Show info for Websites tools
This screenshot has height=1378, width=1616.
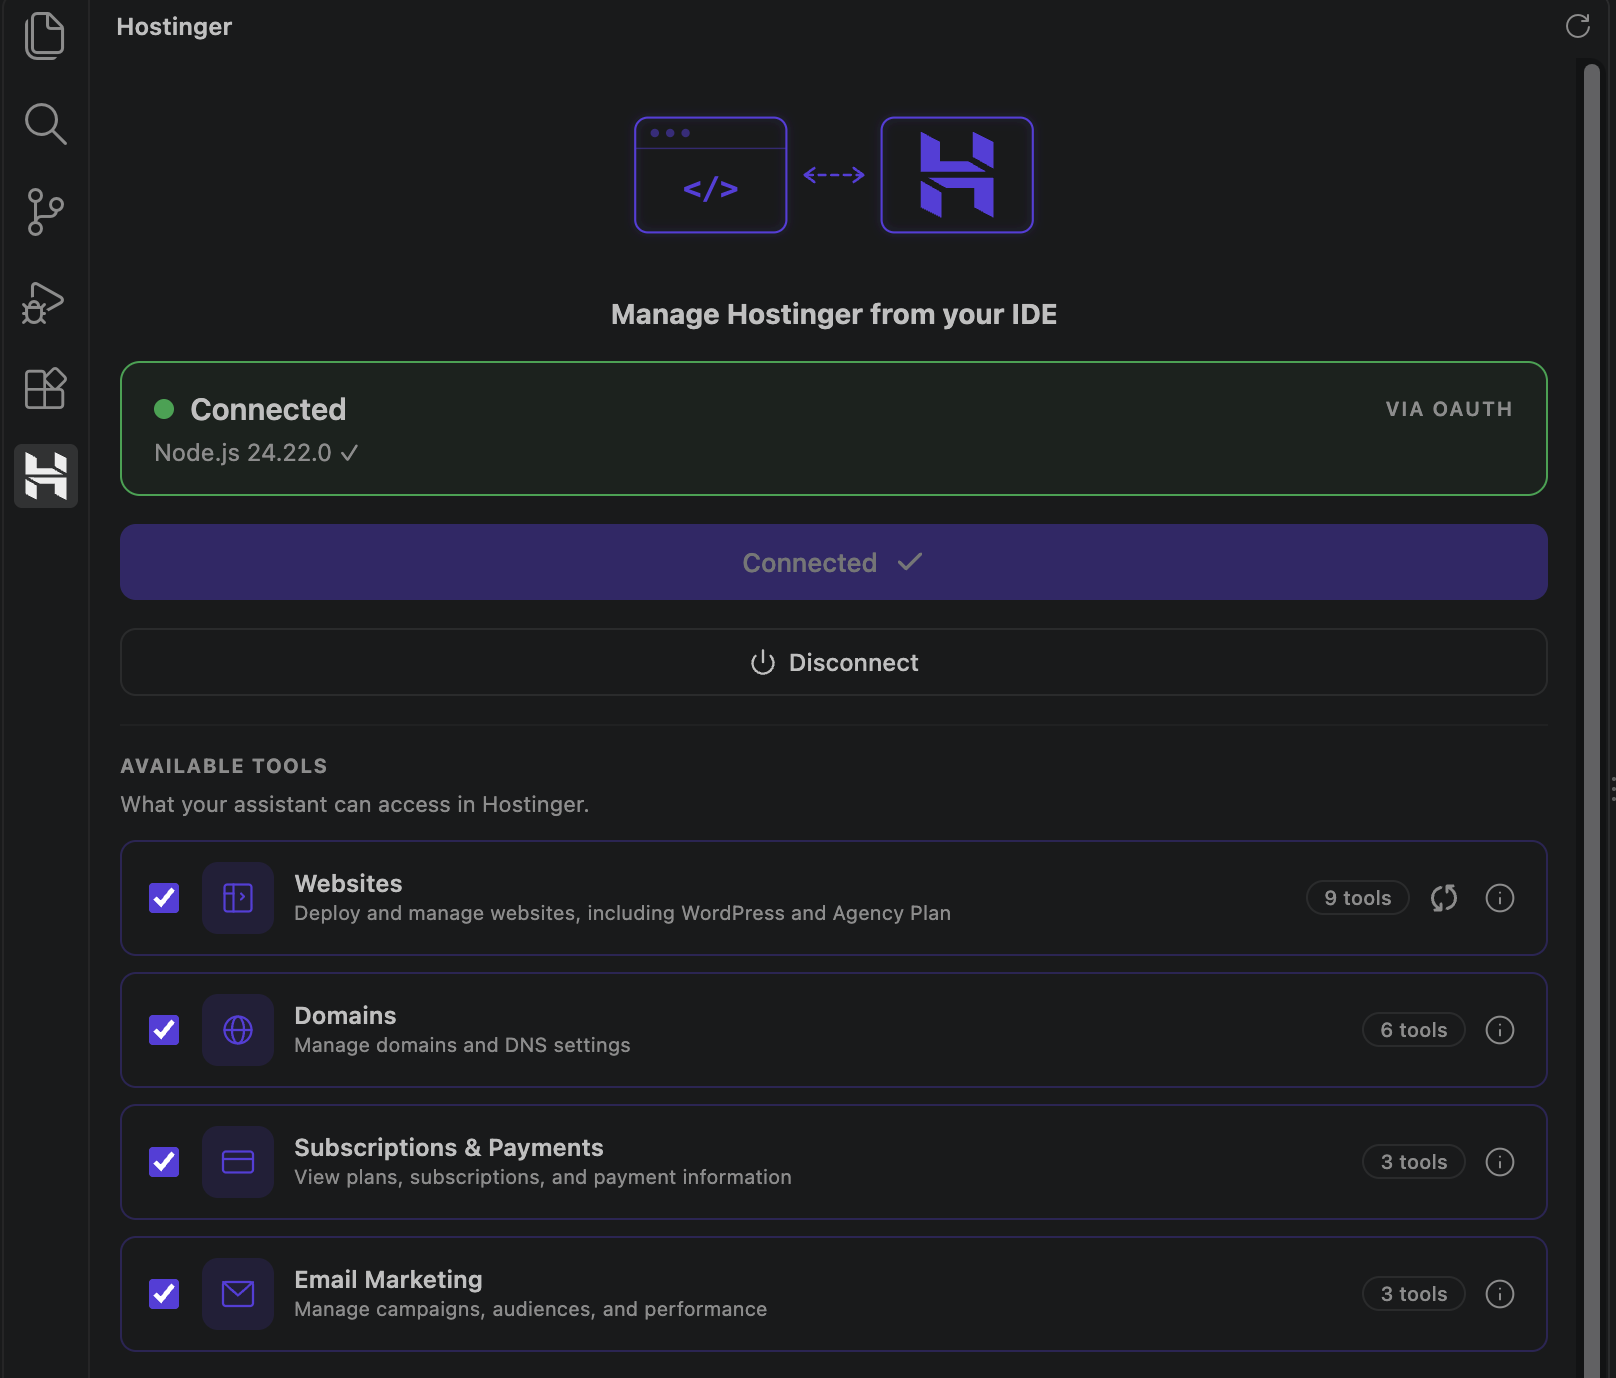pos(1500,898)
